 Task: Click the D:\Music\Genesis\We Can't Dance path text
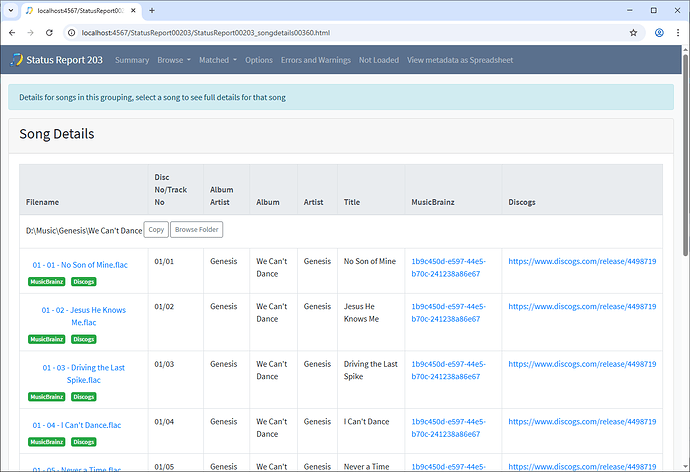pyautogui.click(x=84, y=231)
